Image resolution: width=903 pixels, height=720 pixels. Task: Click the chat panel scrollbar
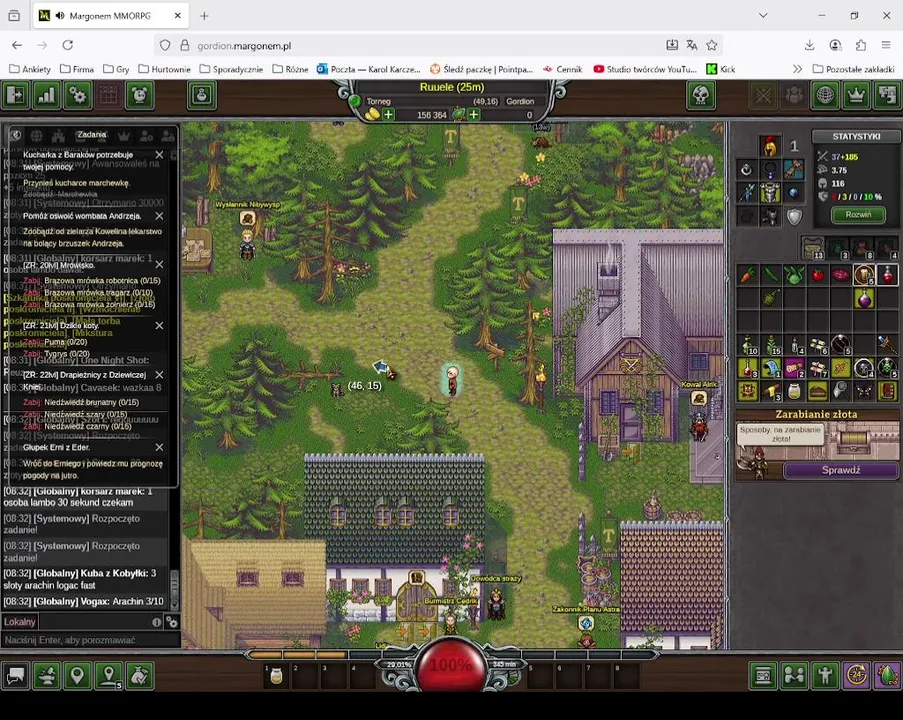[174, 588]
